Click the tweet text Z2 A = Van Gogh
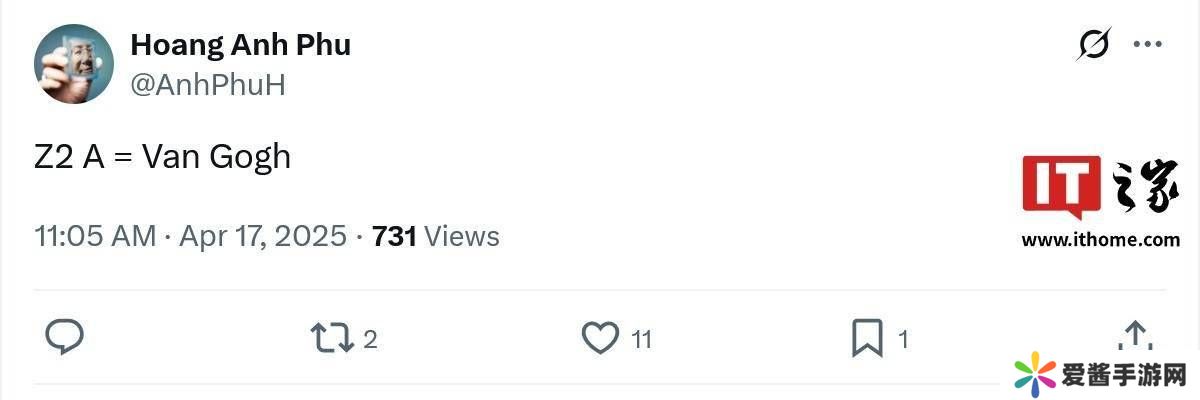1200x400 pixels. pos(162,157)
